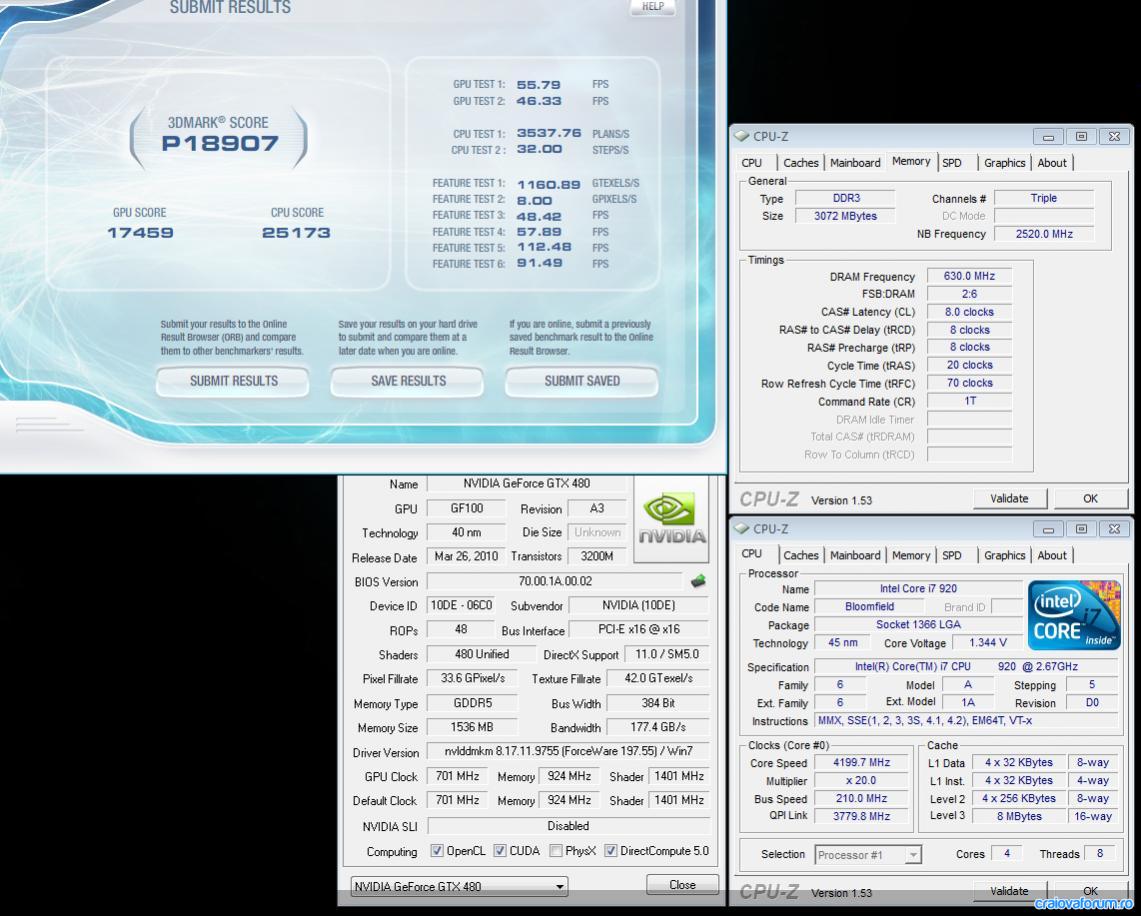The width and height of the screenshot is (1141, 916).
Task: Click the Core Voltage value 1.344 V
Action: (988, 642)
